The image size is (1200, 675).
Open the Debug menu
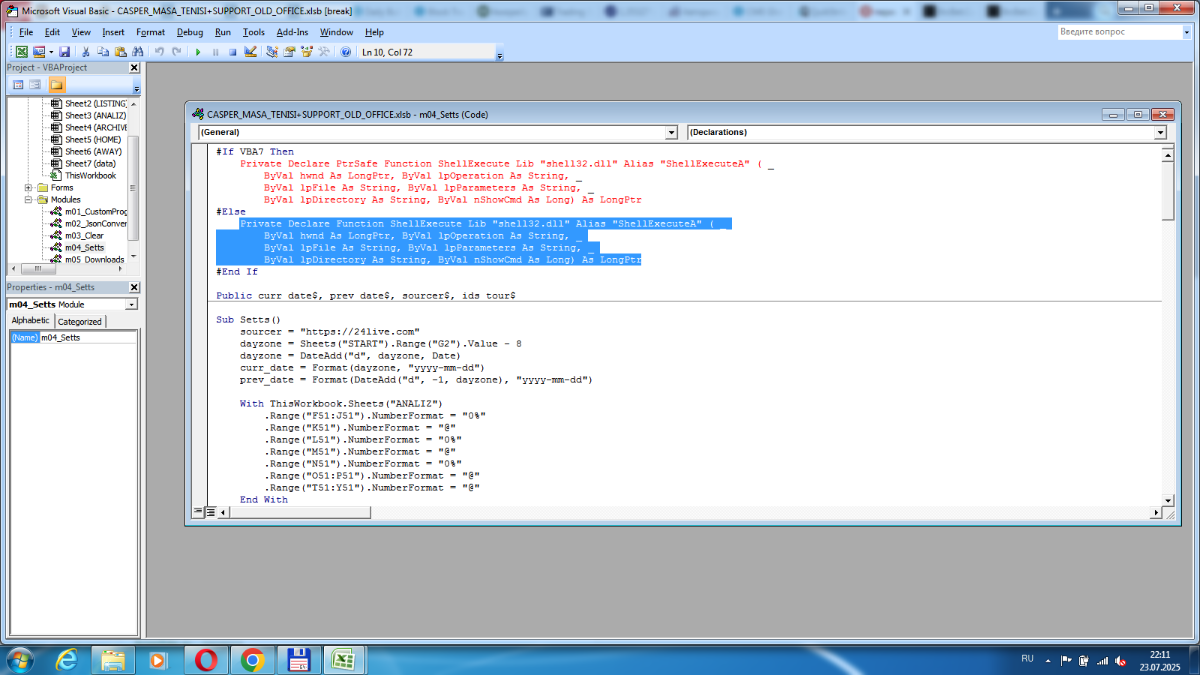[x=189, y=32]
